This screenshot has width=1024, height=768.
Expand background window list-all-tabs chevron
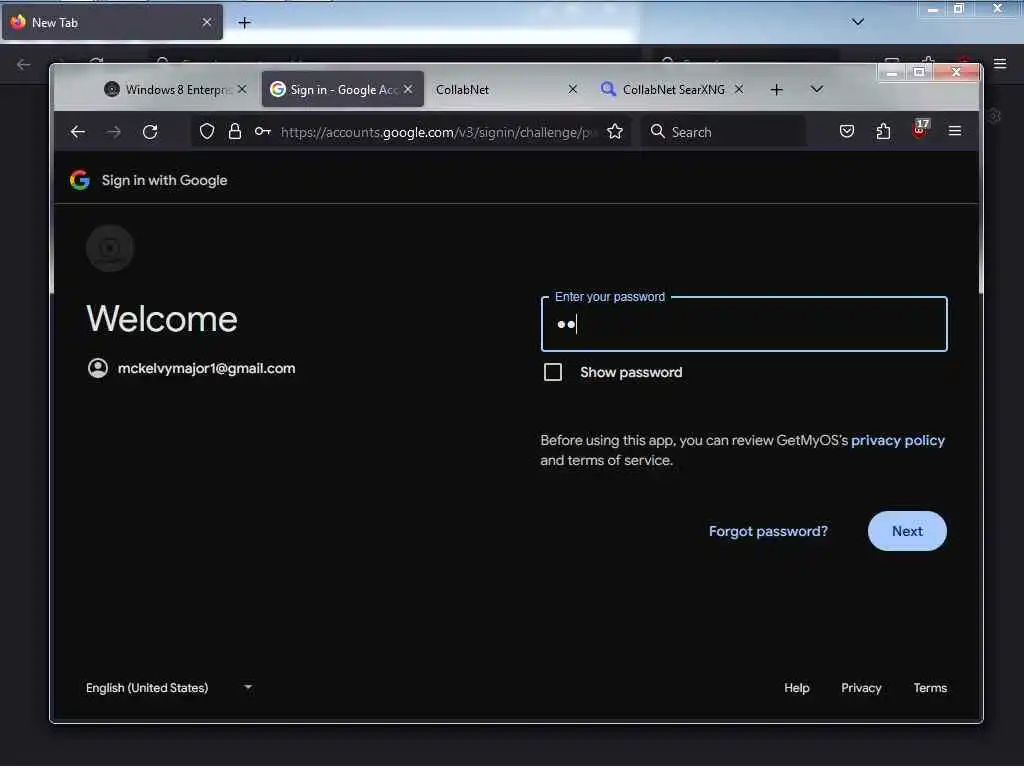pos(858,22)
